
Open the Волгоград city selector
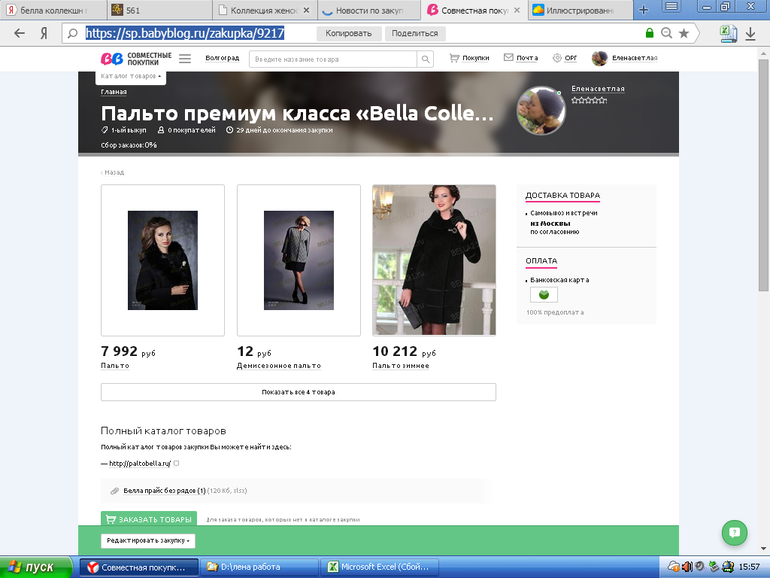(x=222, y=58)
